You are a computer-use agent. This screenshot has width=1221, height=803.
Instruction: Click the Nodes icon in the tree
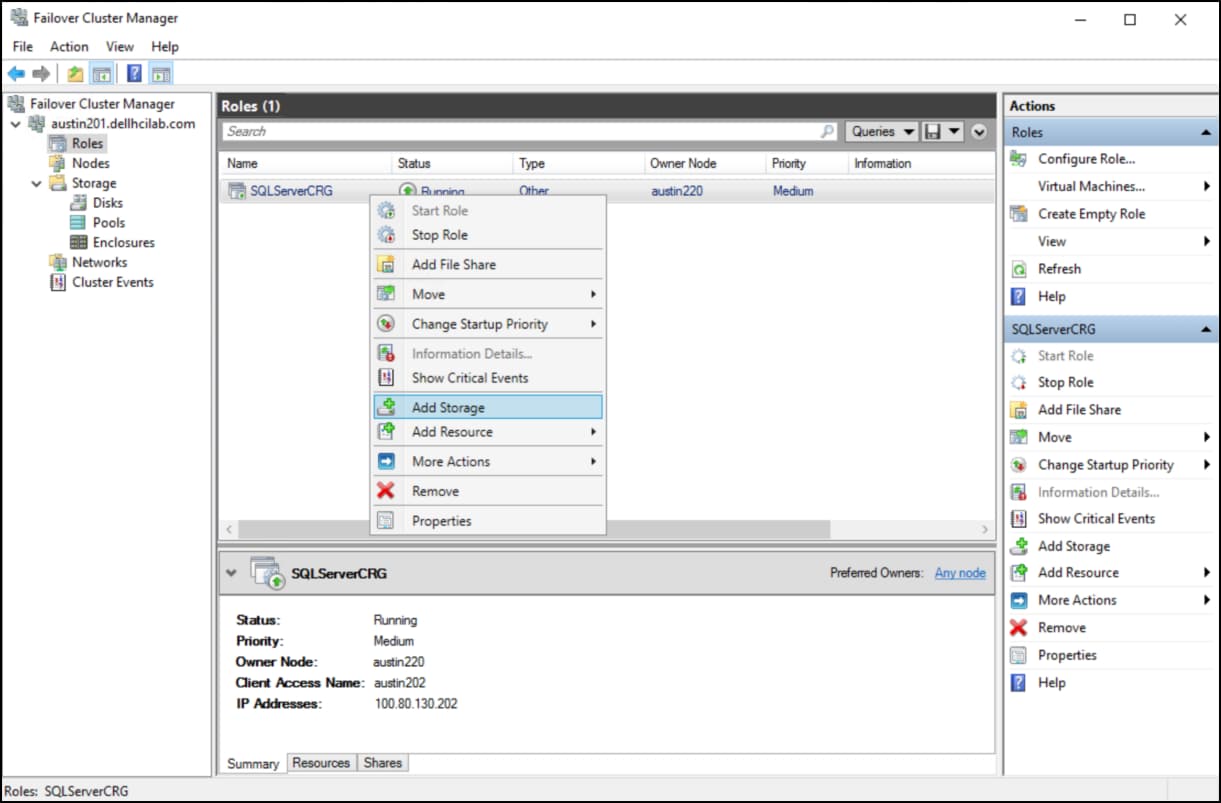(58, 163)
